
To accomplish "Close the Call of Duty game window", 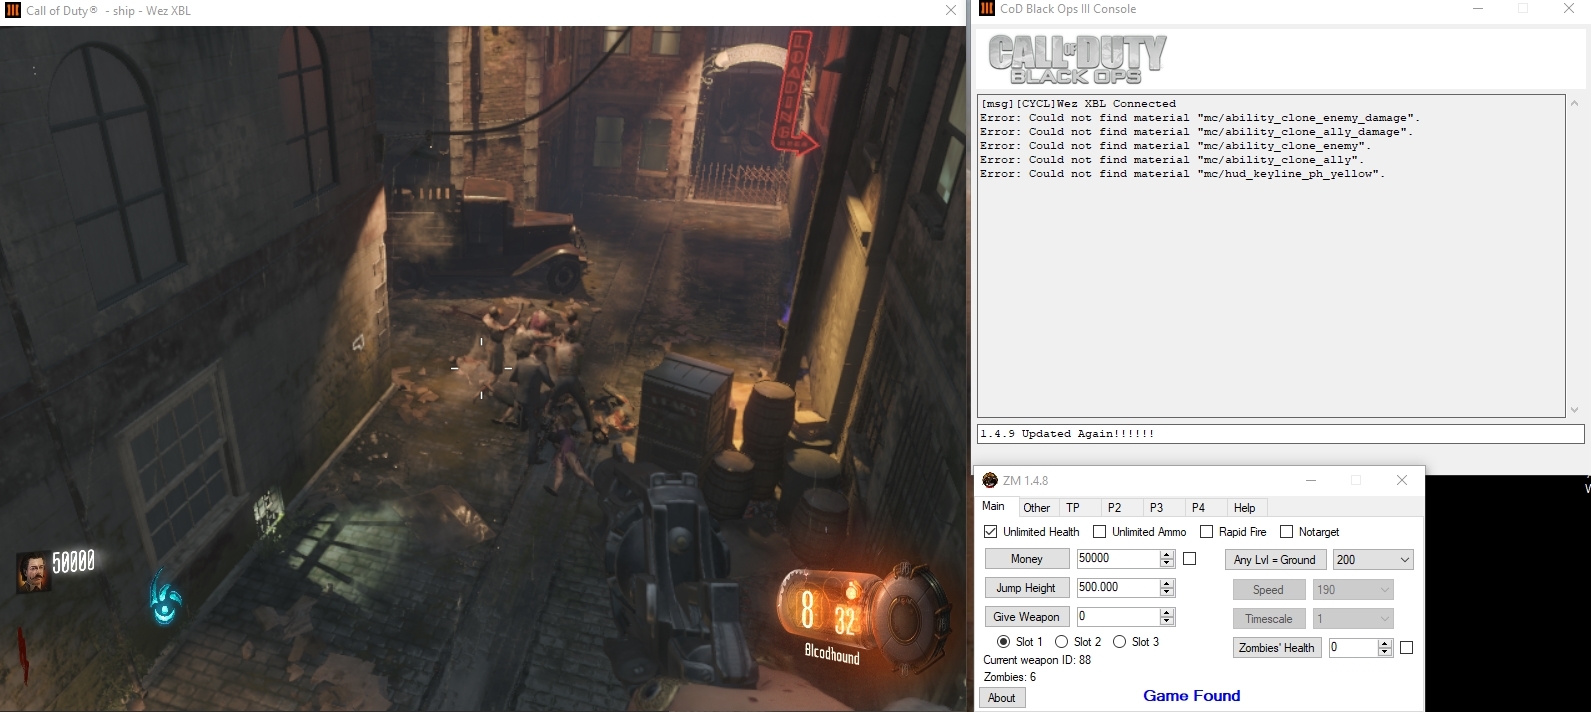I will coord(951,10).
